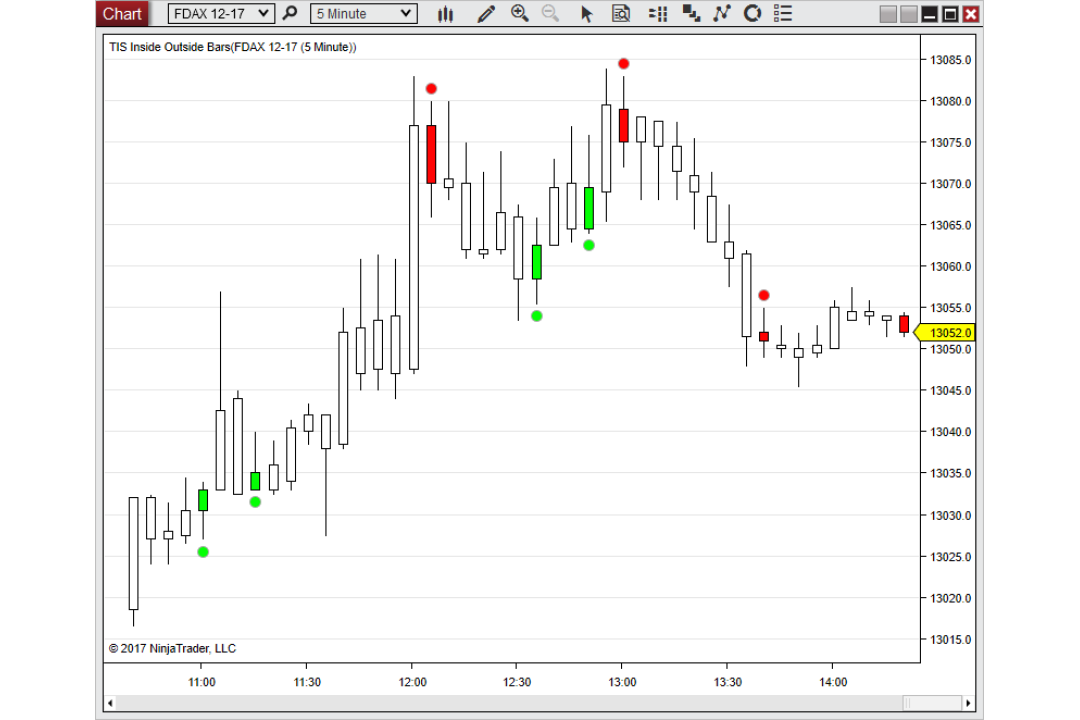Click the red dot above the 13:00 bar
The height and width of the screenshot is (720, 1080).
coord(623,63)
